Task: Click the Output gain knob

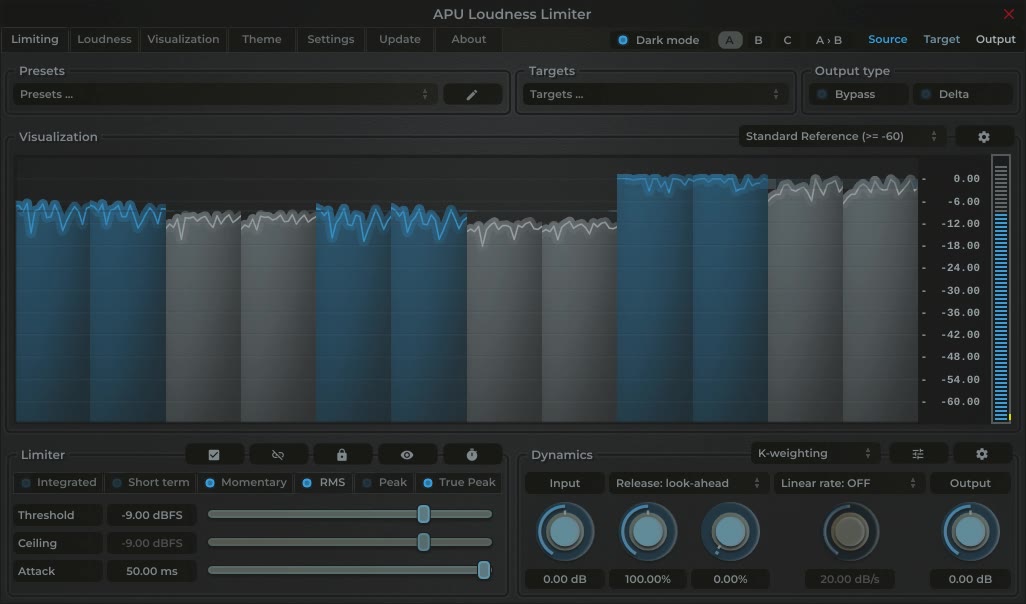Action: 970,532
